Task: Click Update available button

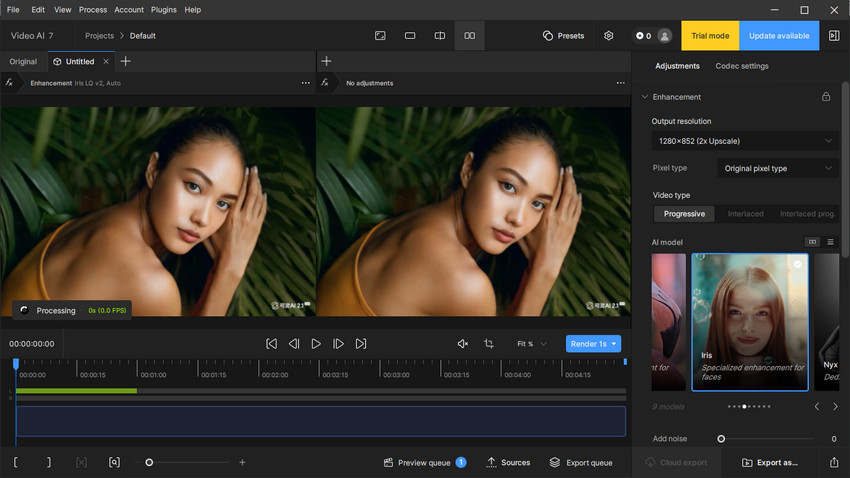Action: pyautogui.click(x=779, y=36)
